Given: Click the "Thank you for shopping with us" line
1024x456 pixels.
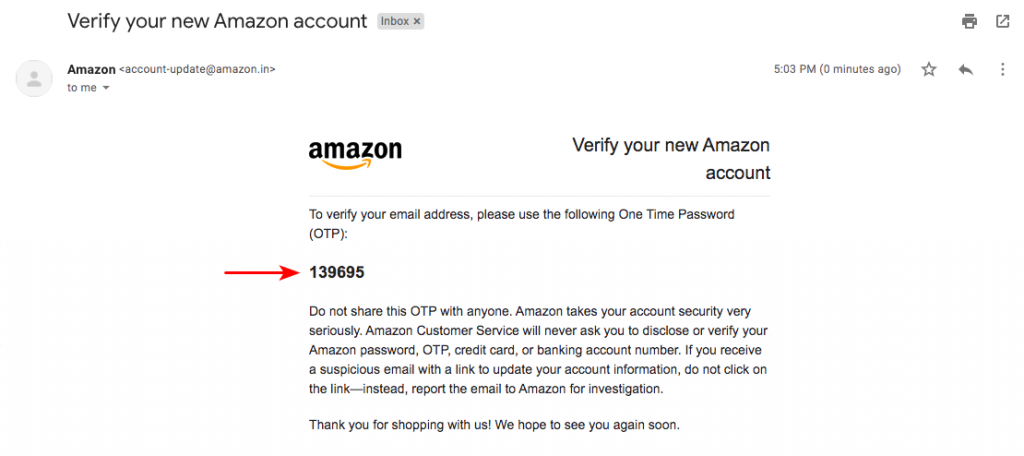Looking at the screenshot, I should 494,424.
